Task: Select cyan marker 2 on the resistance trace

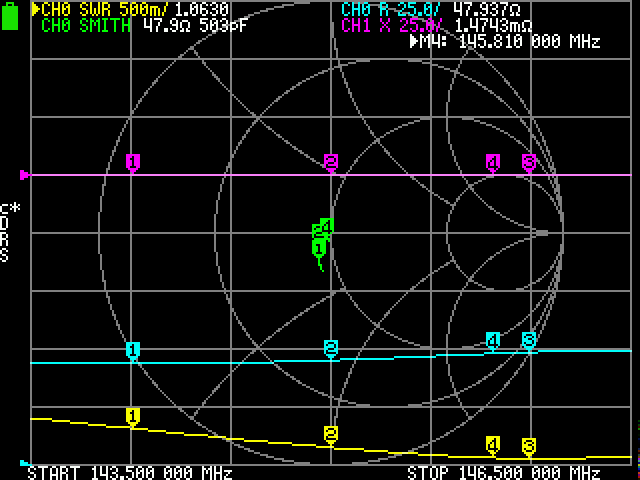Action: [331, 347]
